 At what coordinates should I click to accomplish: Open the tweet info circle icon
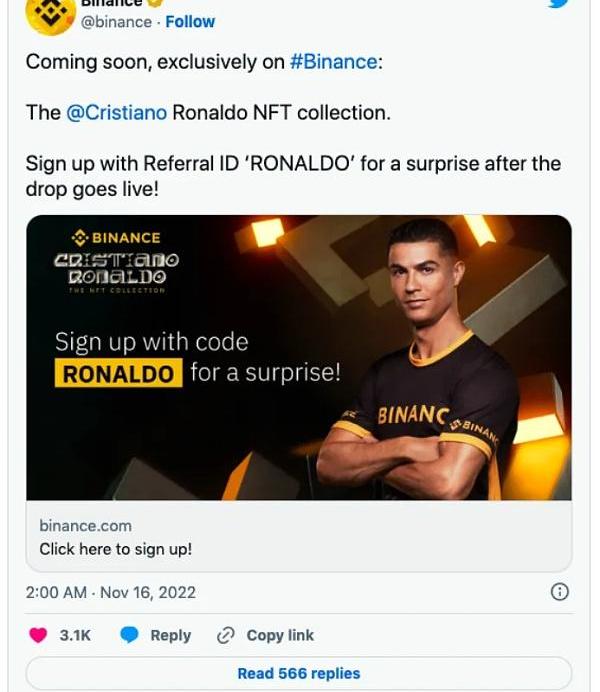click(560, 592)
